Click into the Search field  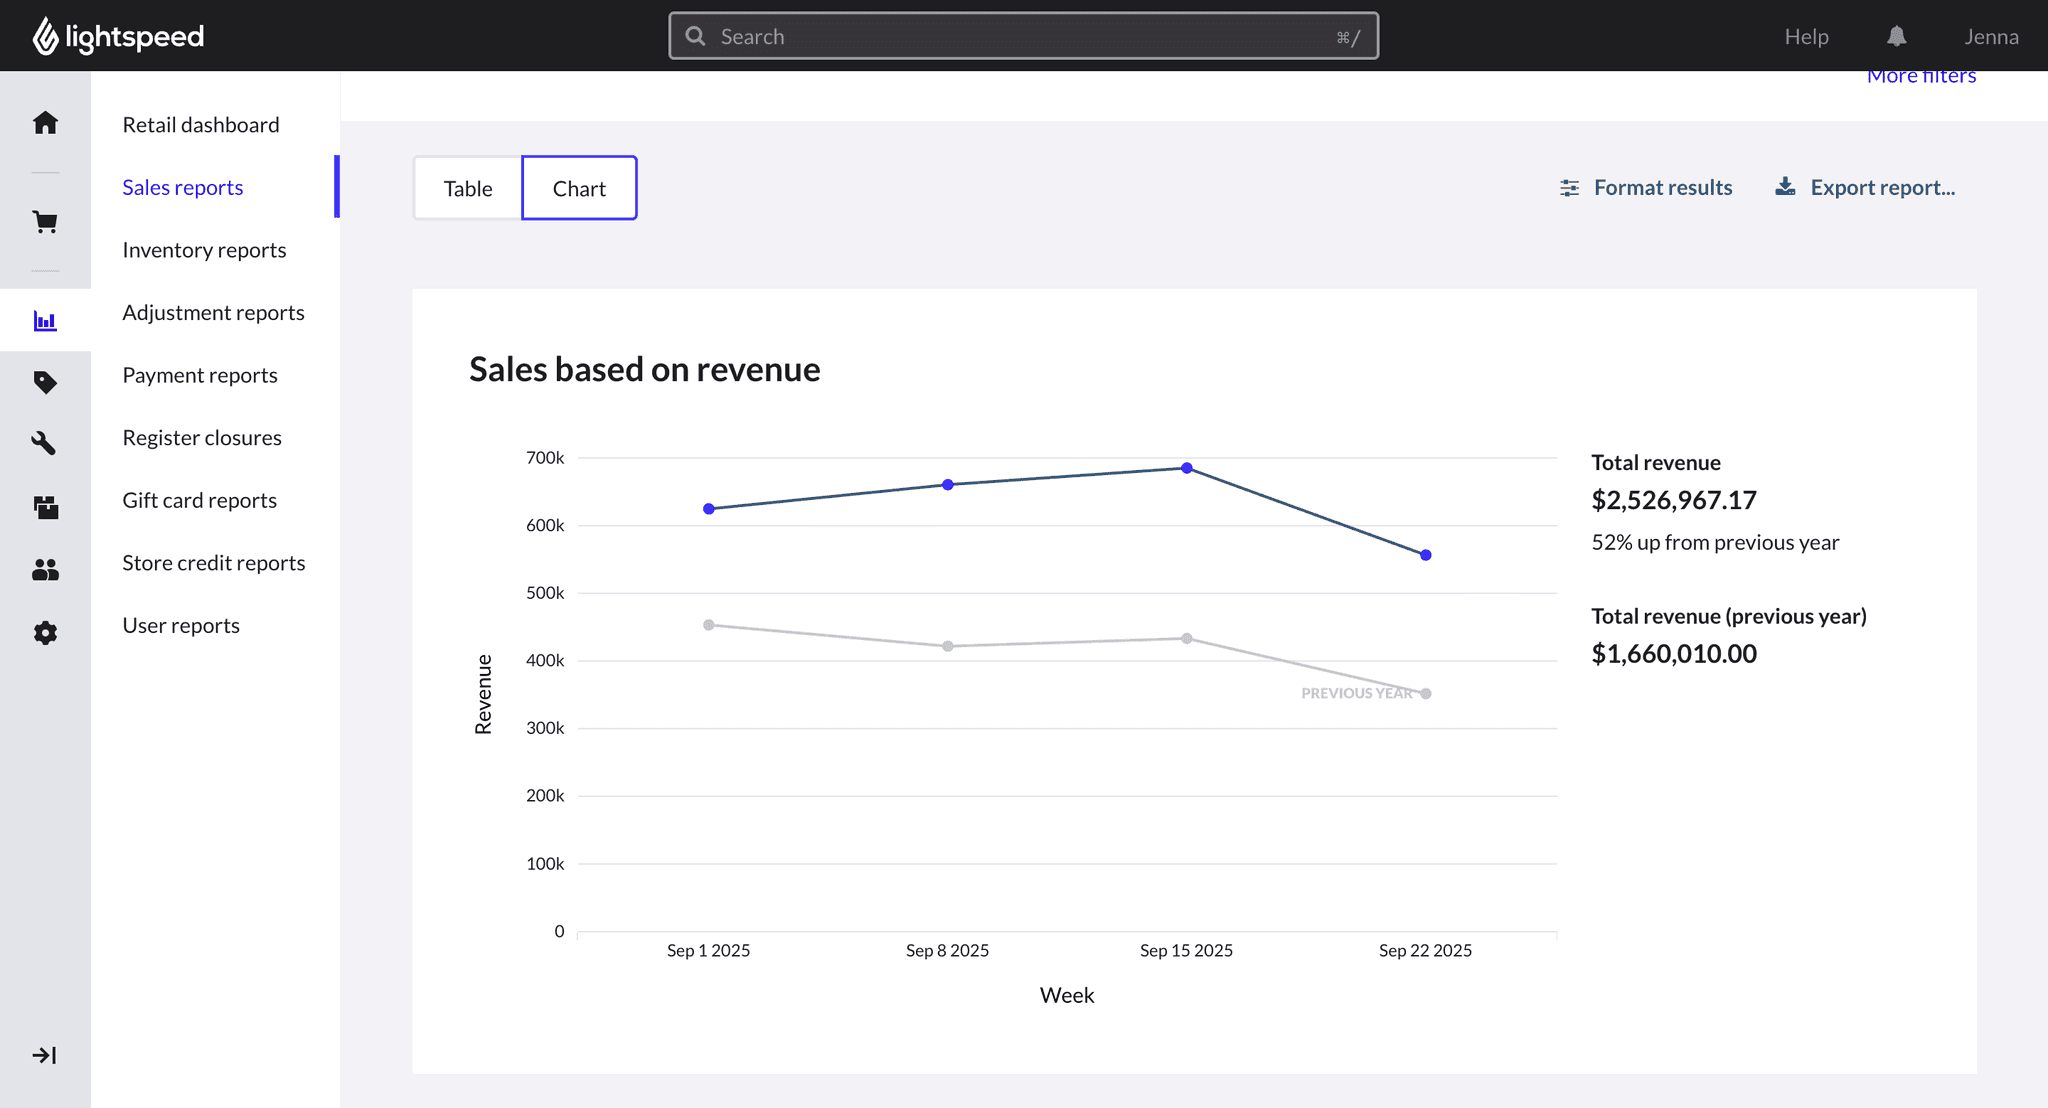point(1023,37)
